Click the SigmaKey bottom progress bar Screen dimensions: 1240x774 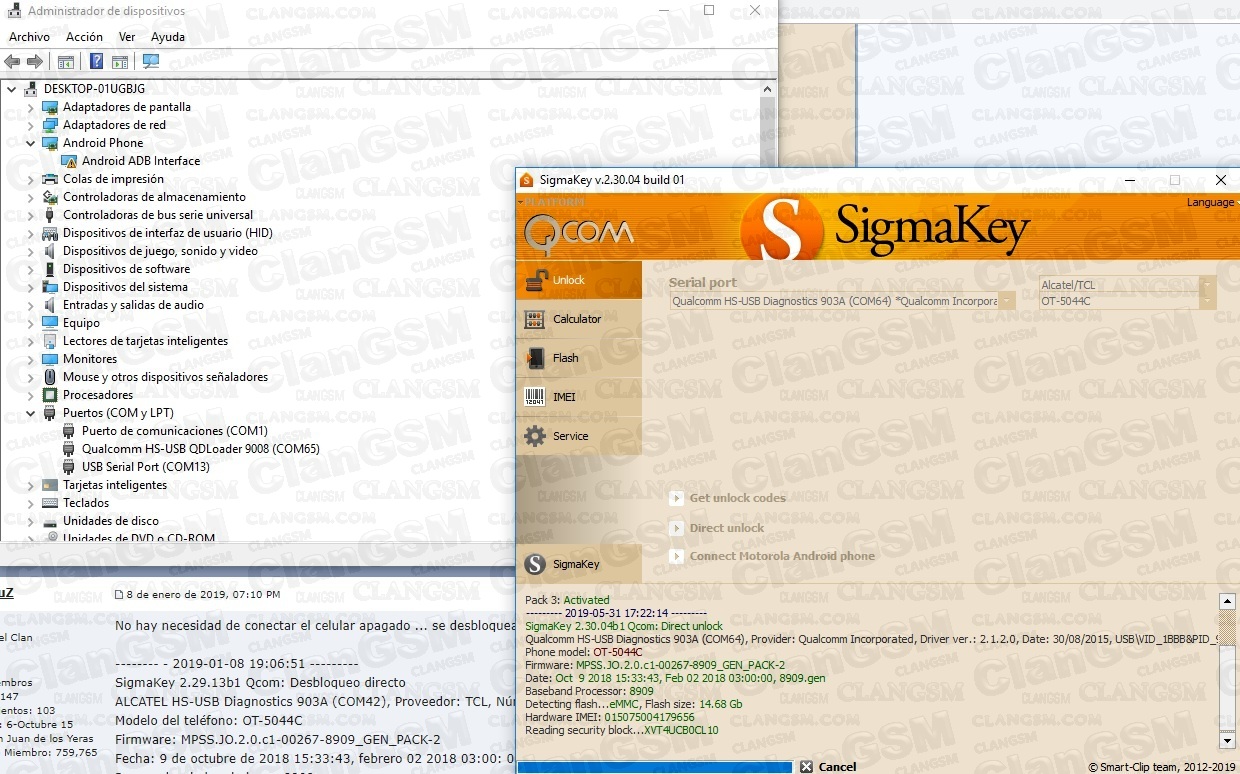pyautogui.click(x=655, y=767)
